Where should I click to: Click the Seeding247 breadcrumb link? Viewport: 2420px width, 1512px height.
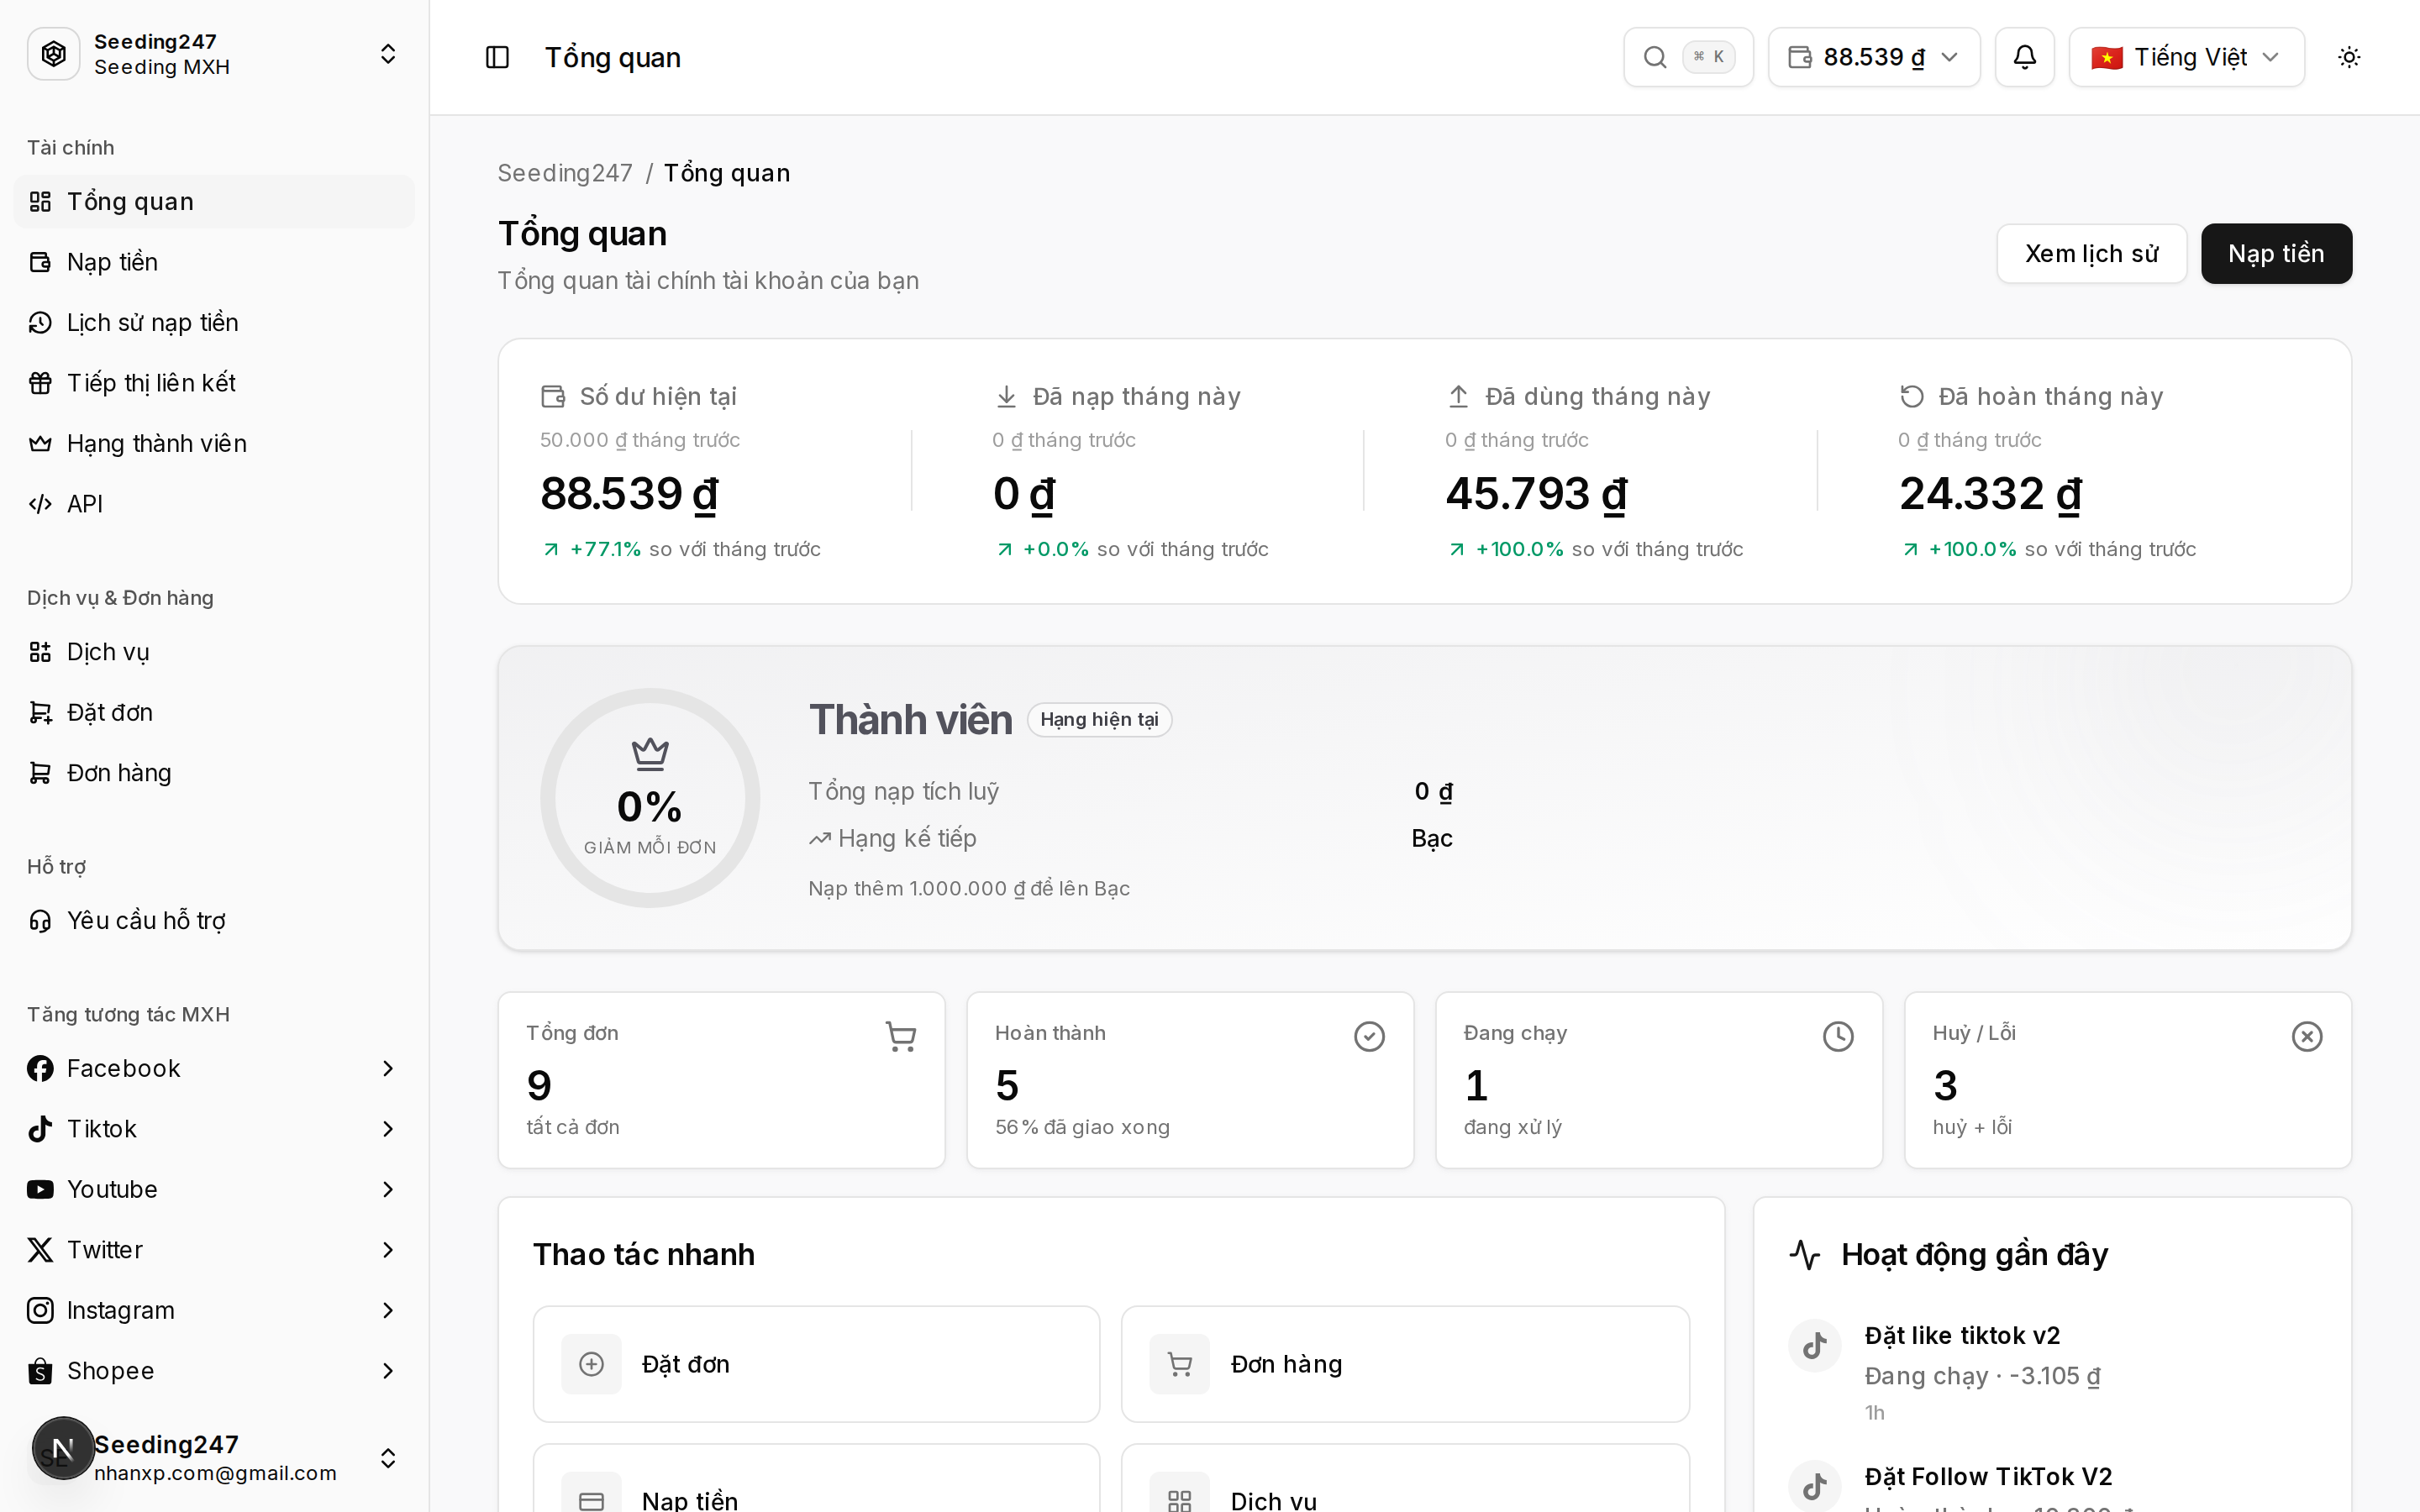pyautogui.click(x=565, y=173)
